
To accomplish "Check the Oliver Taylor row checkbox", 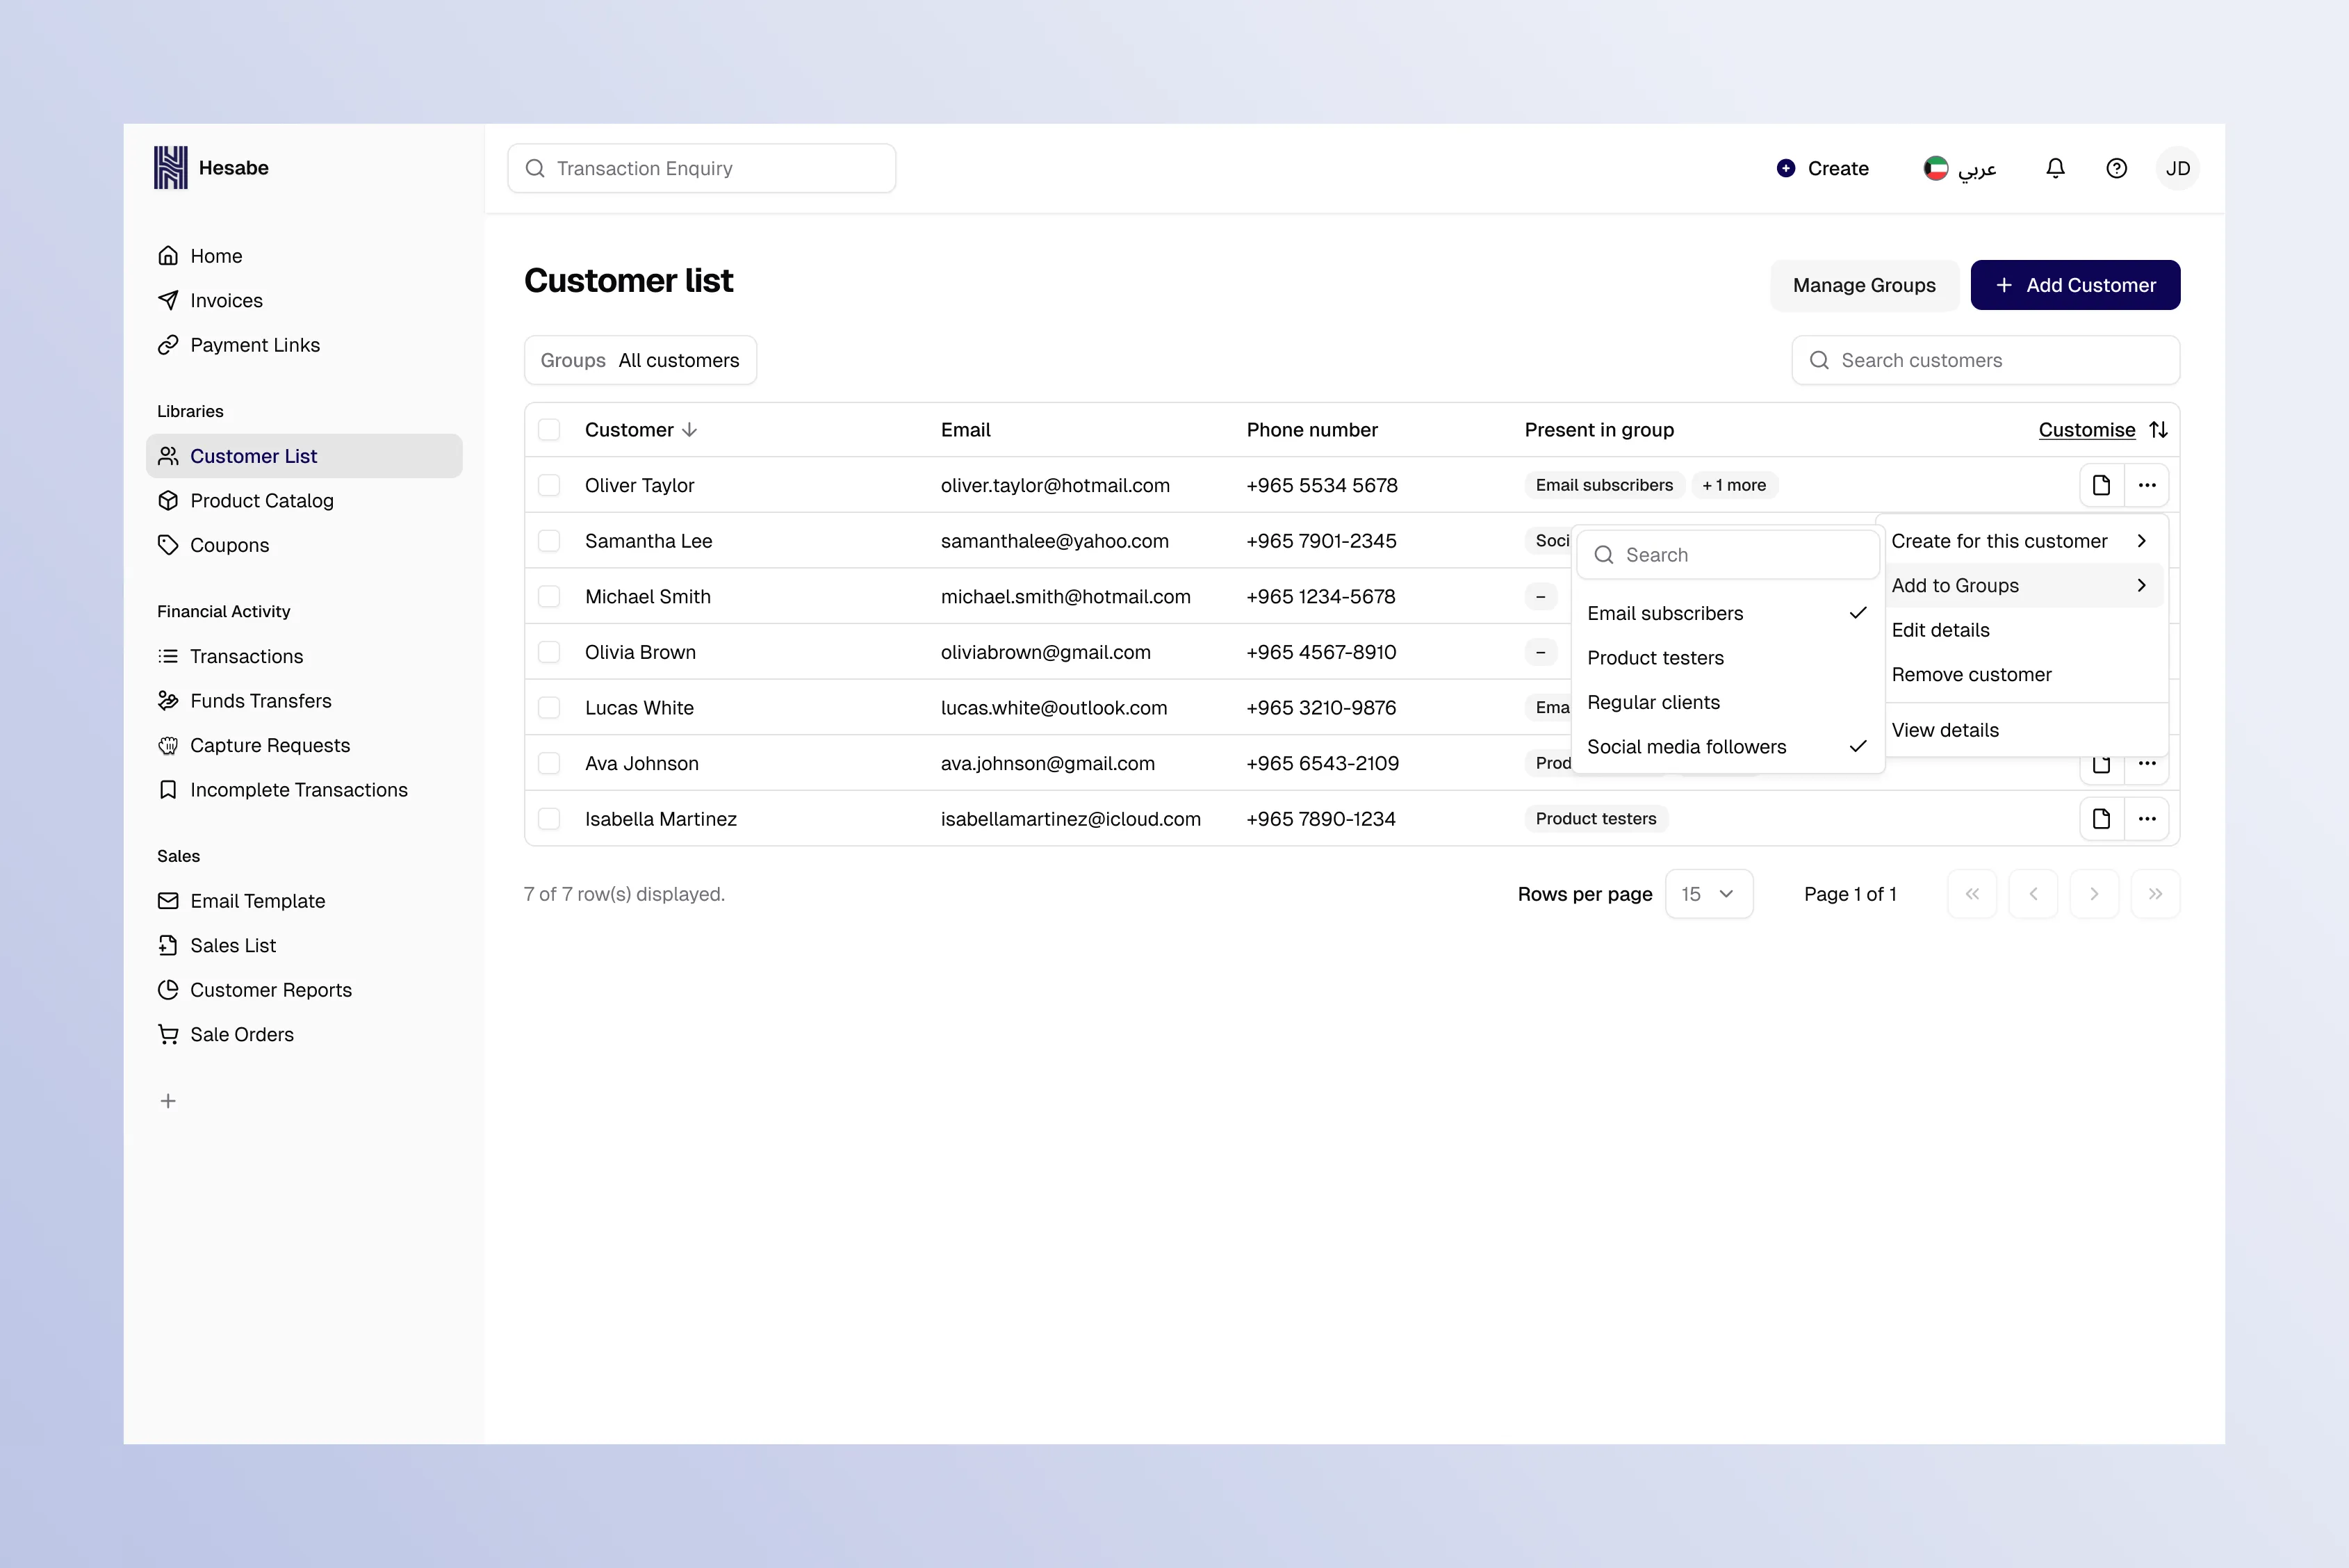I will [549, 485].
